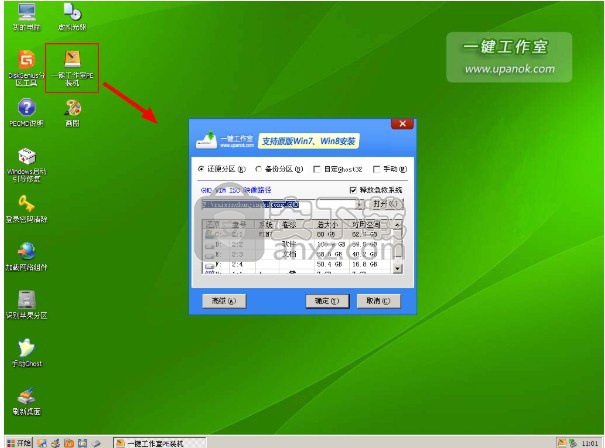The height and width of the screenshot is (448, 605).
Task: Click the second quick launch taskbar icon
Action: 56,443
